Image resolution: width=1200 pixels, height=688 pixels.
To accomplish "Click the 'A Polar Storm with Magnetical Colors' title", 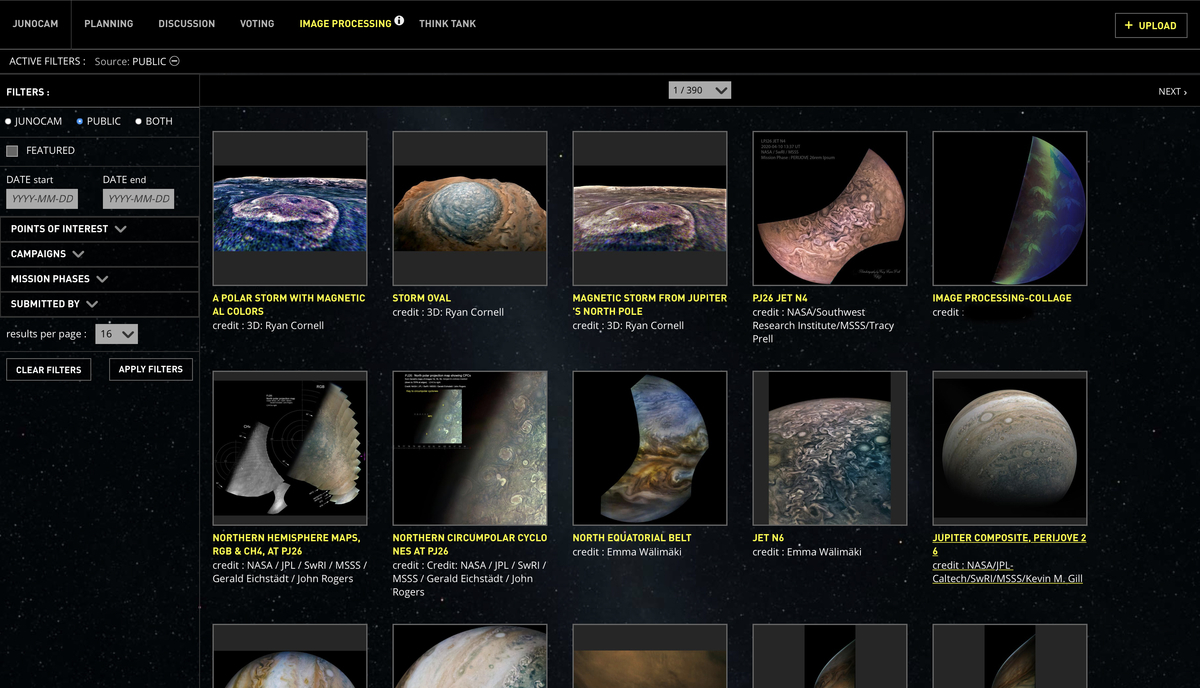I will [289, 305].
